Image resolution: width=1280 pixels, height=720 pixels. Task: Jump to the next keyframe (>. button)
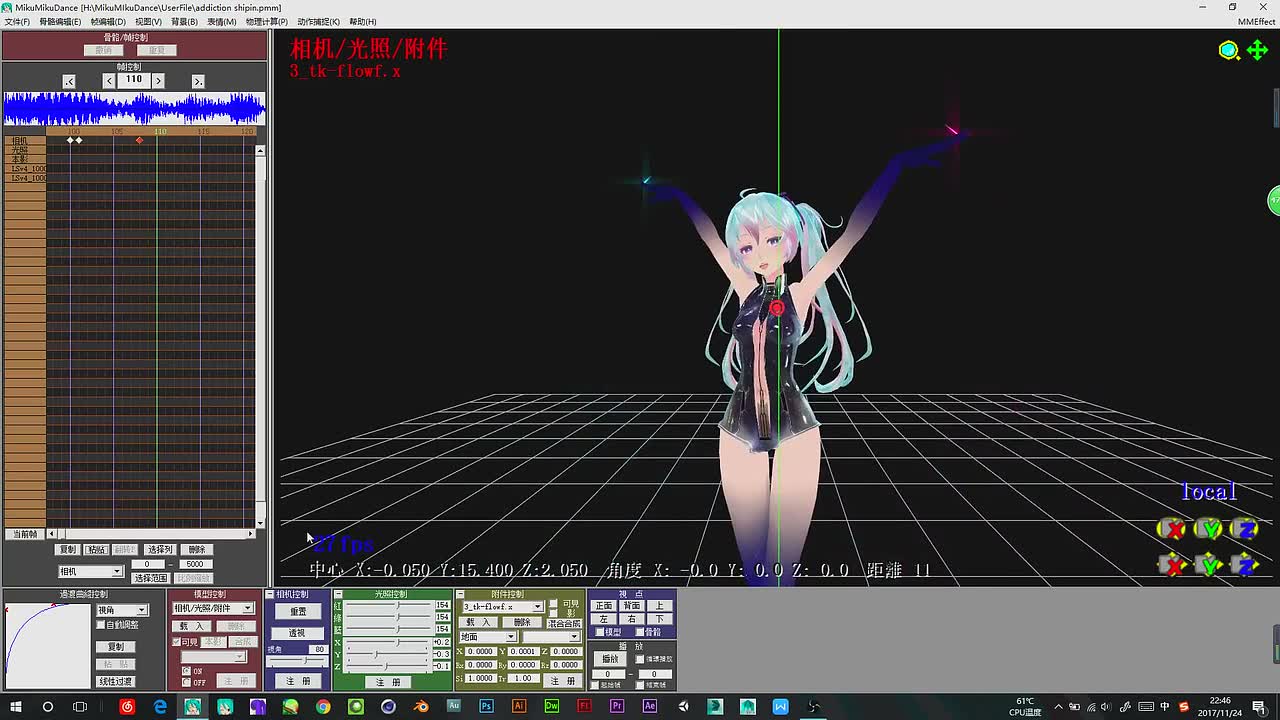pos(197,81)
